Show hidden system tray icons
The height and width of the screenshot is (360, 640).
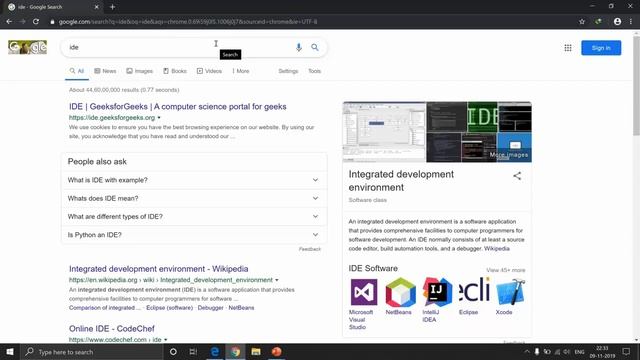527,352
